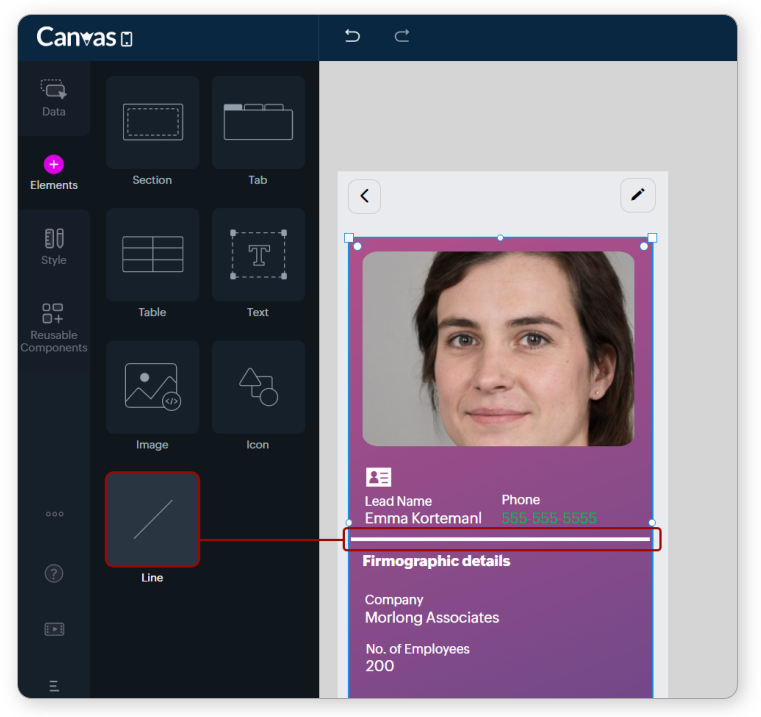Click the Canvas logo
The height and width of the screenshot is (717, 761).
pos(76,37)
